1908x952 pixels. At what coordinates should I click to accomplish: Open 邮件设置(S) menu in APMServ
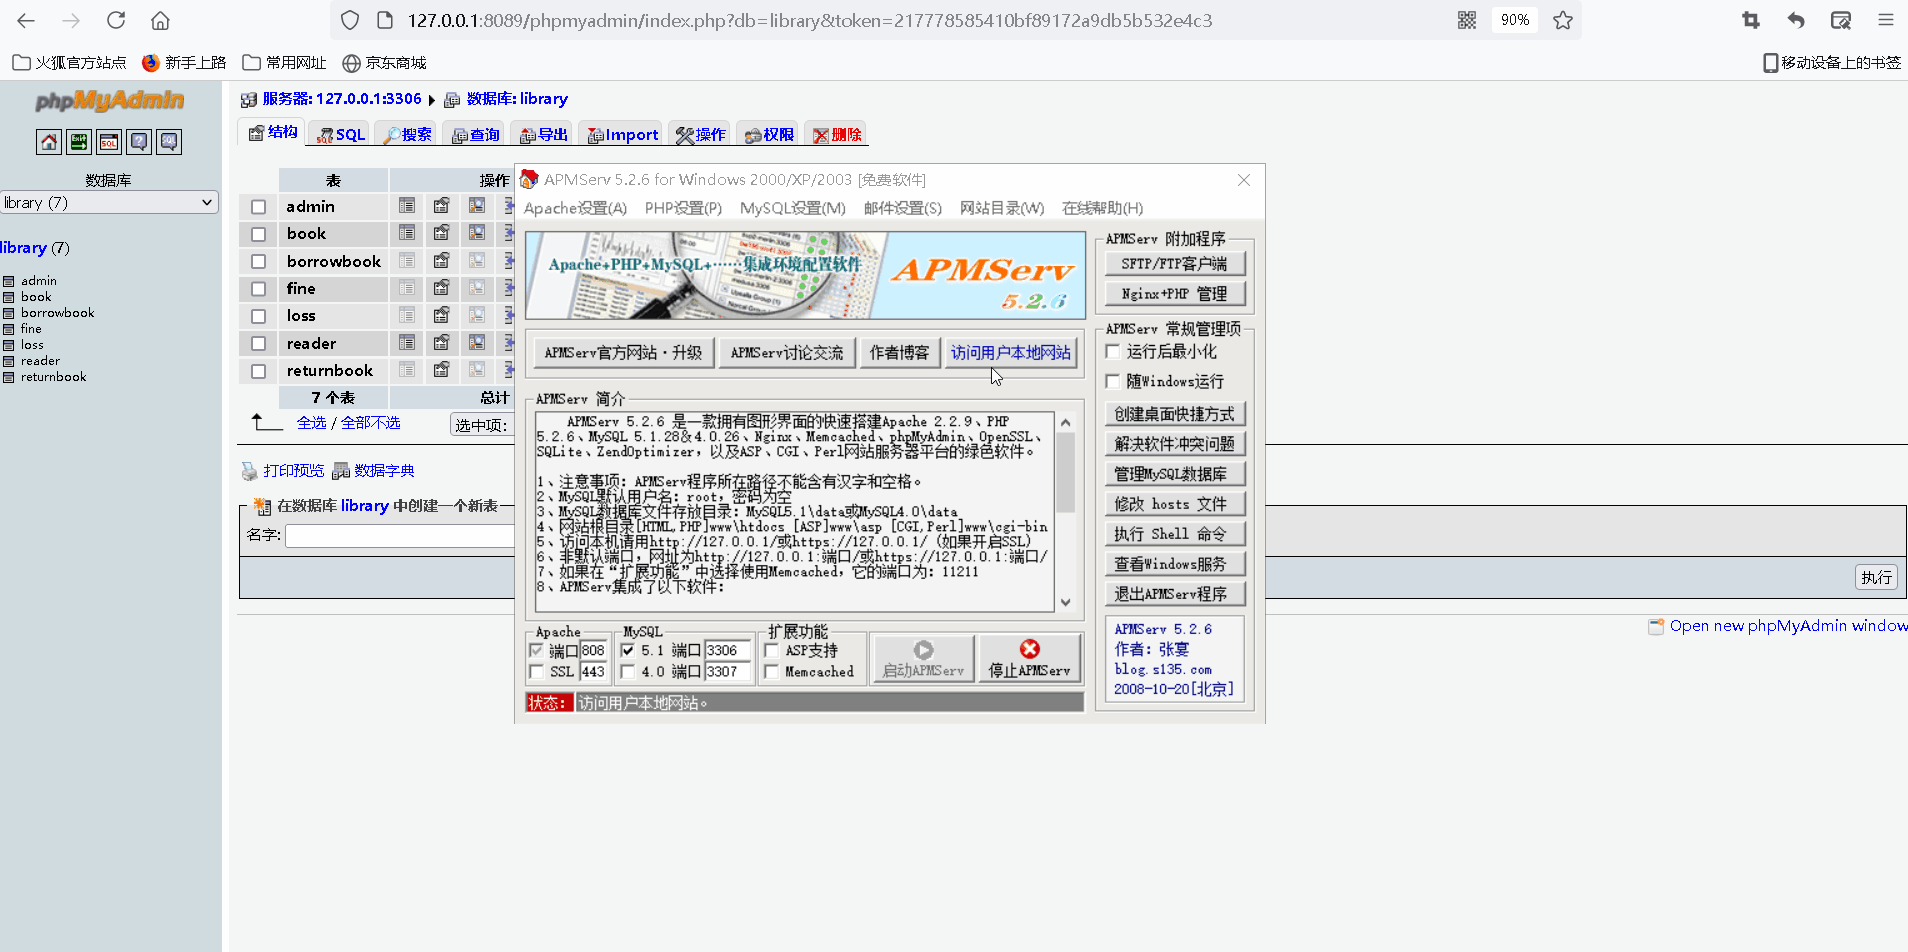click(903, 208)
